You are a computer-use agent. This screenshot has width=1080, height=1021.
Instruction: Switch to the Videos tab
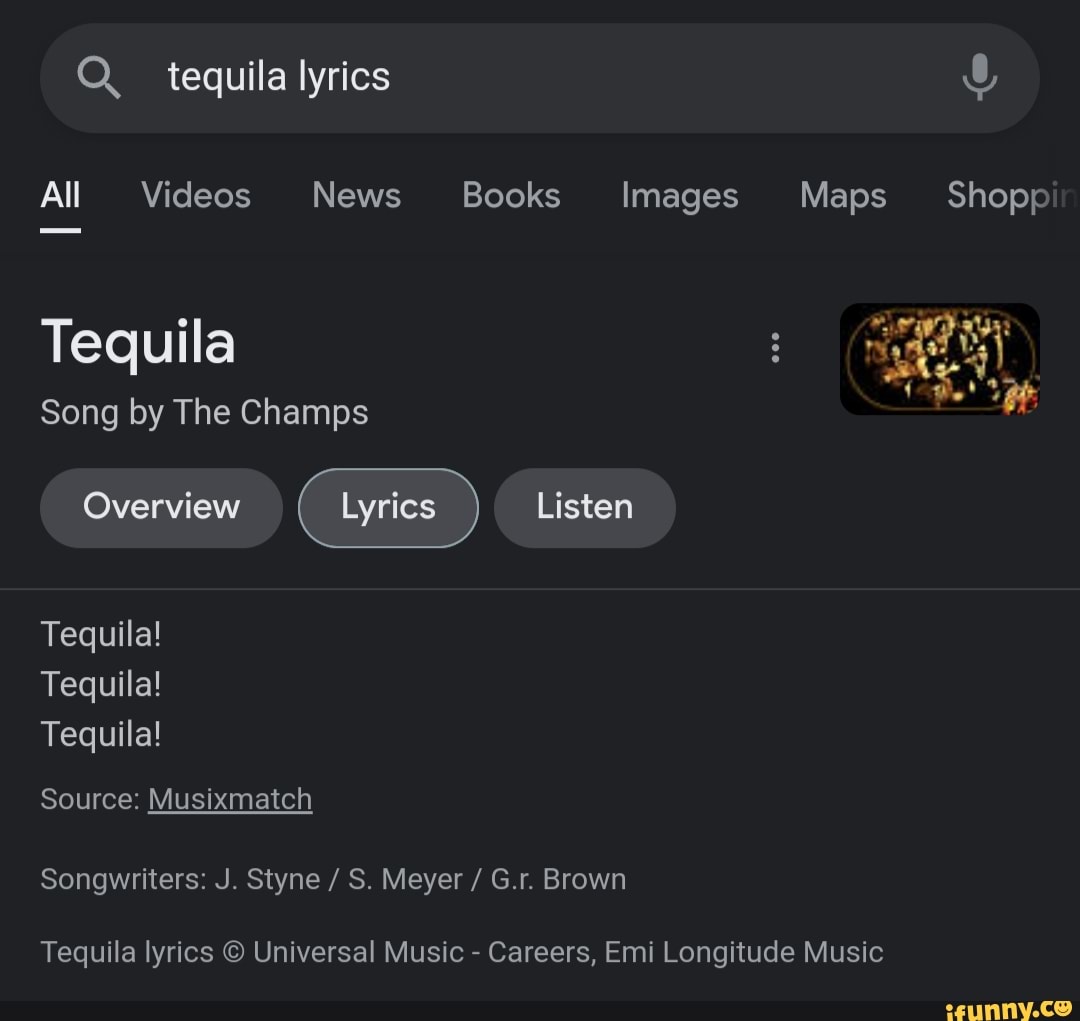196,196
